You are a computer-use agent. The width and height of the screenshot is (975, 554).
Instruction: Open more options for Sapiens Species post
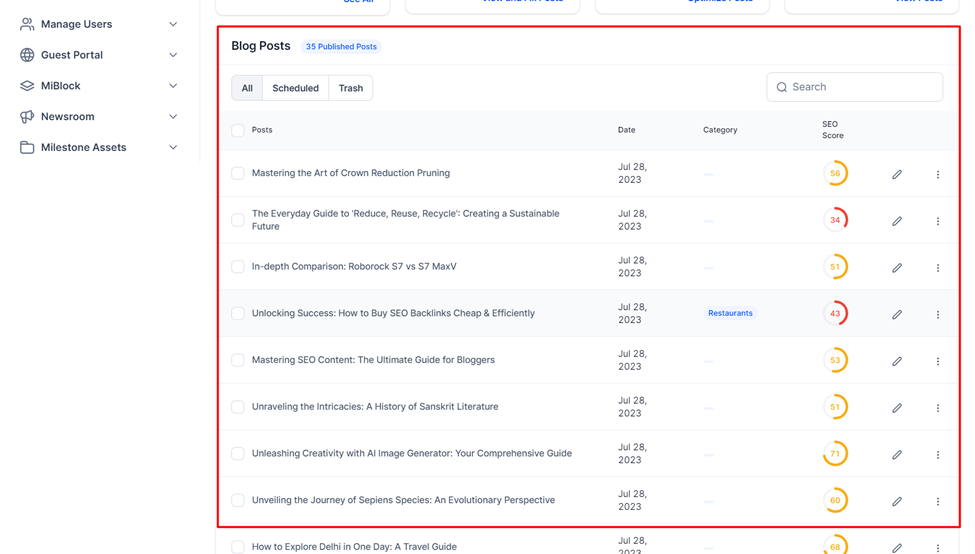[938, 501]
